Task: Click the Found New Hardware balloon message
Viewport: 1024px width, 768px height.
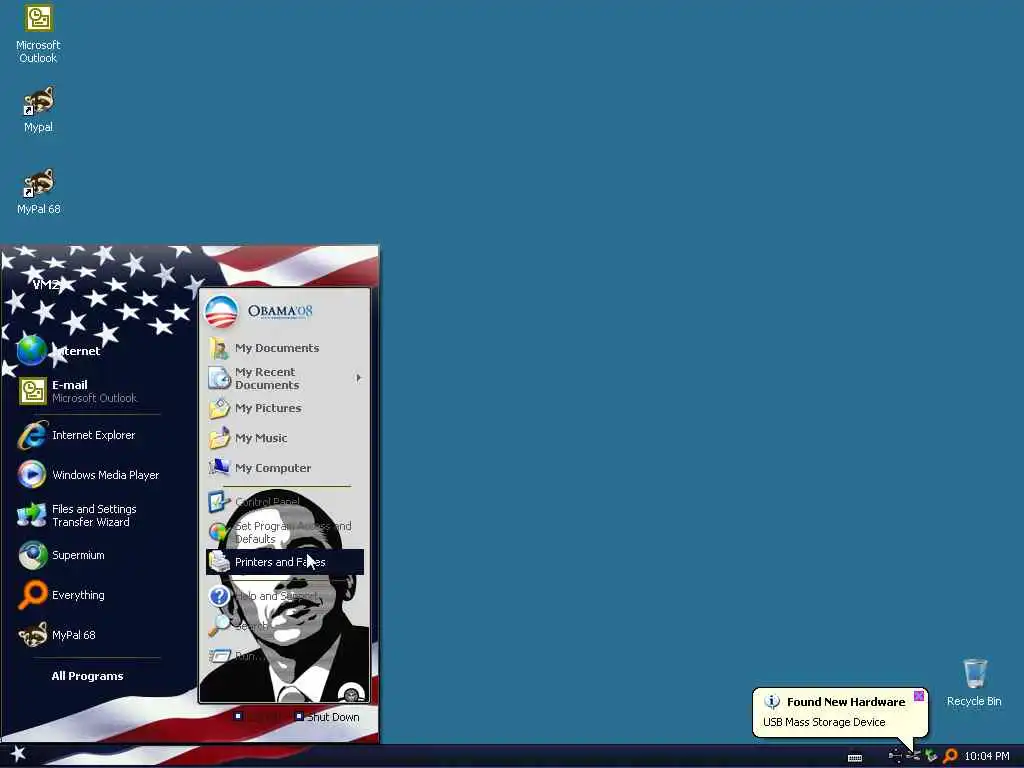Action: tap(824, 722)
